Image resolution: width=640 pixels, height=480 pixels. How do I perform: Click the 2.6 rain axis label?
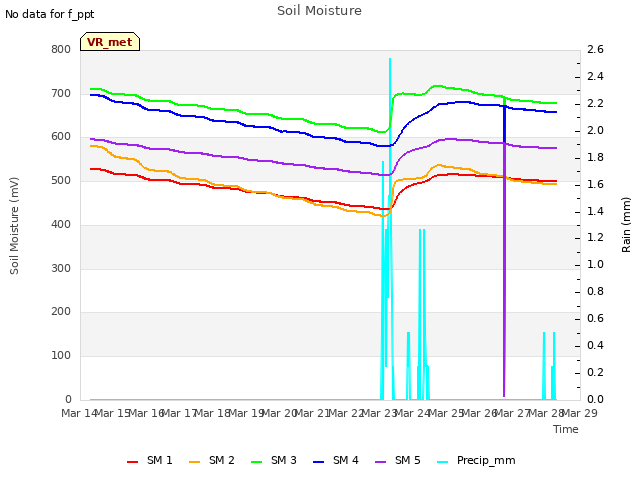(595, 49)
